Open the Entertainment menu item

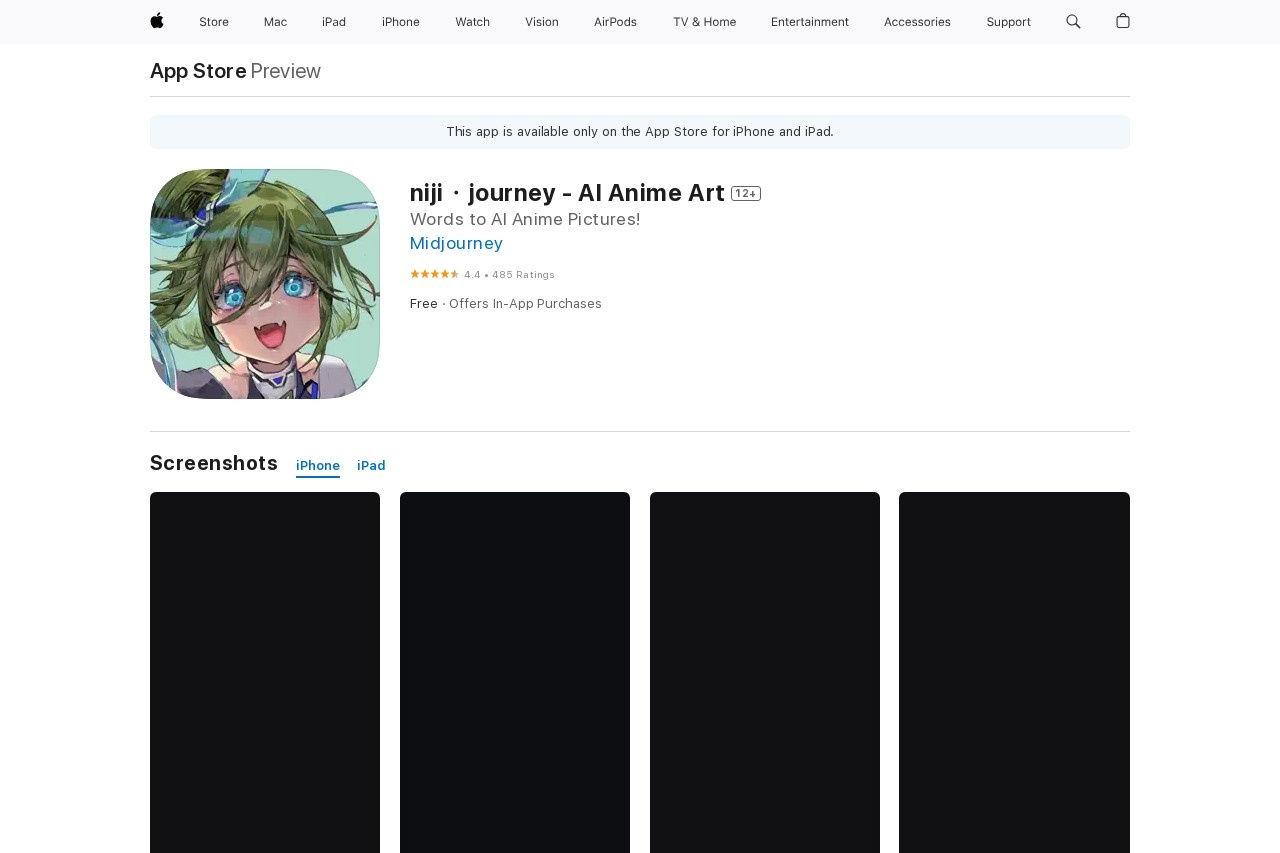point(810,22)
